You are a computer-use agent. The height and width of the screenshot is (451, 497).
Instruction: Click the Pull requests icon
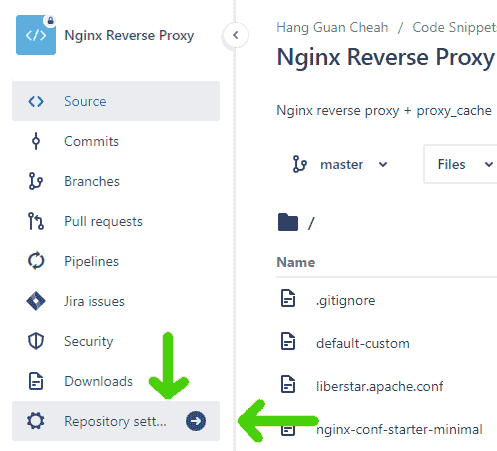click(x=36, y=221)
